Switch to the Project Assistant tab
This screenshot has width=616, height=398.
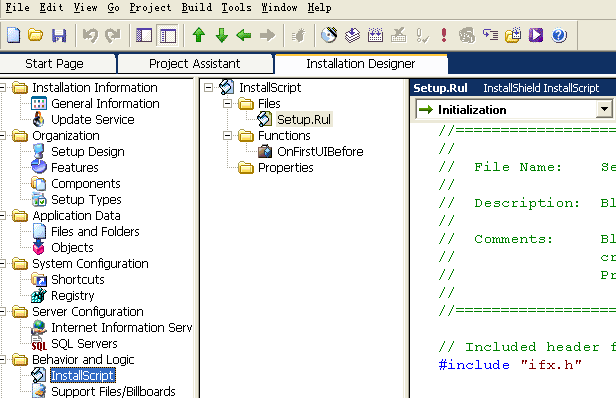[195, 64]
